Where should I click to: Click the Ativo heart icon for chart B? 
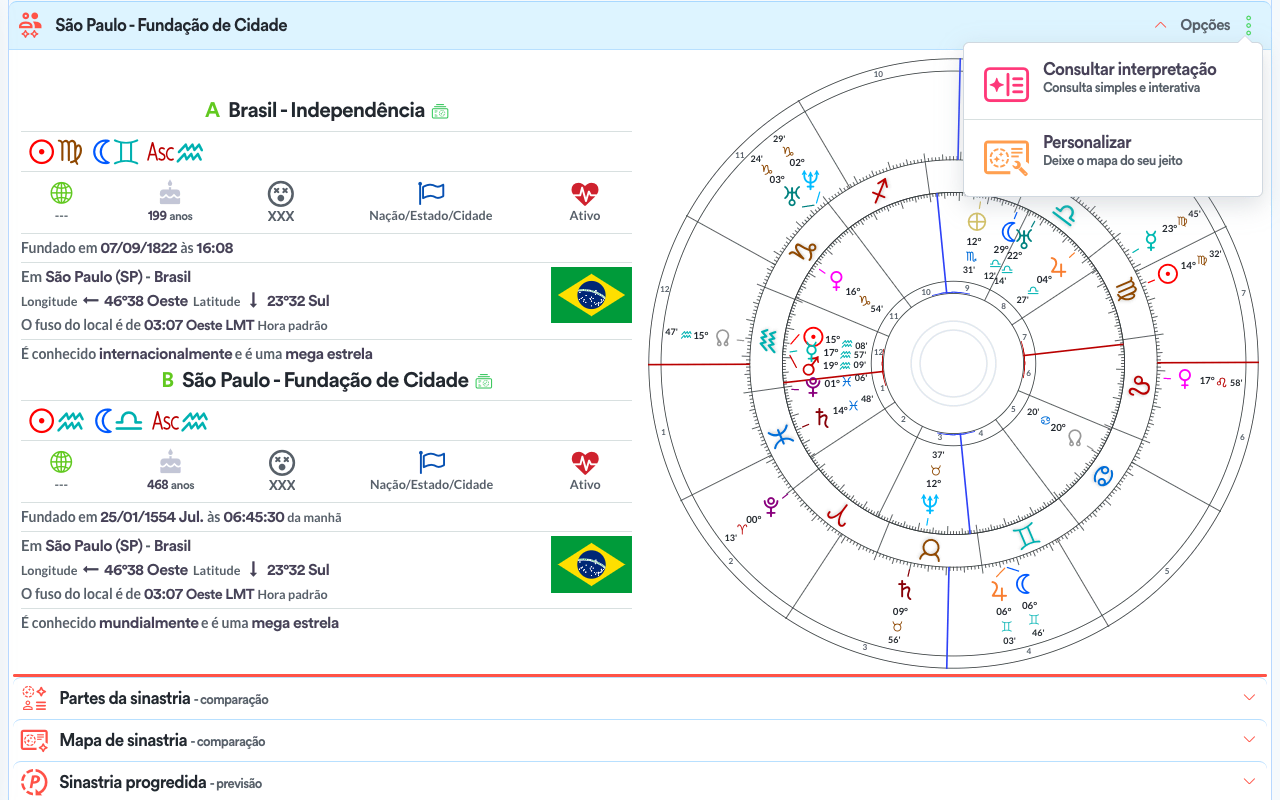[585, 462]
